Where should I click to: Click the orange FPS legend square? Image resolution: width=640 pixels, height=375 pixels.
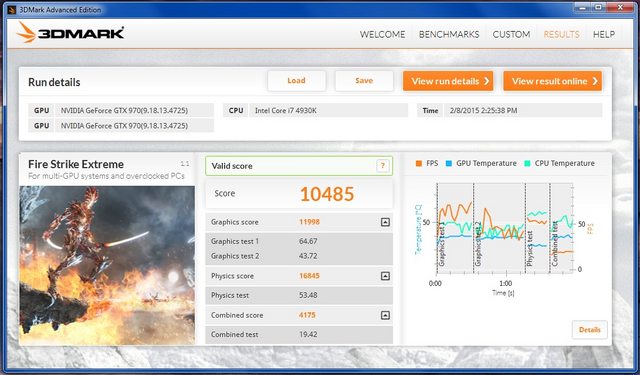click(x=419, y=164)
